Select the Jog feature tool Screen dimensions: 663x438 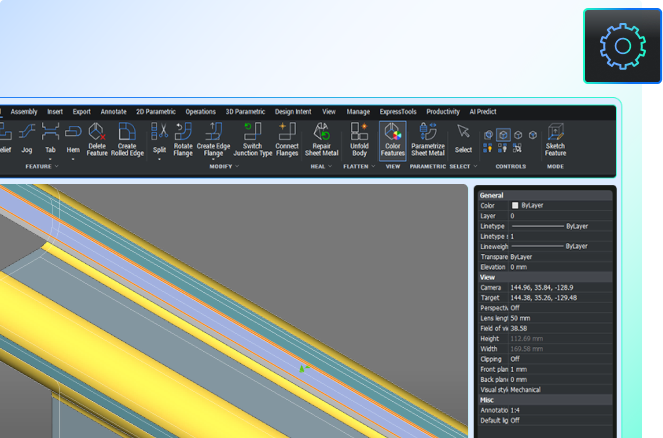(x=27, y=137)
